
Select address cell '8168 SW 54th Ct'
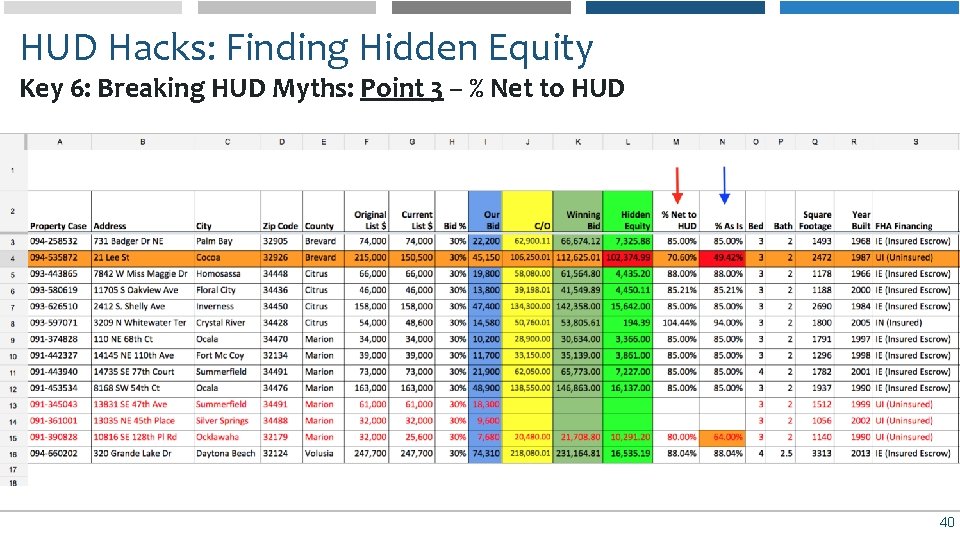143,388
